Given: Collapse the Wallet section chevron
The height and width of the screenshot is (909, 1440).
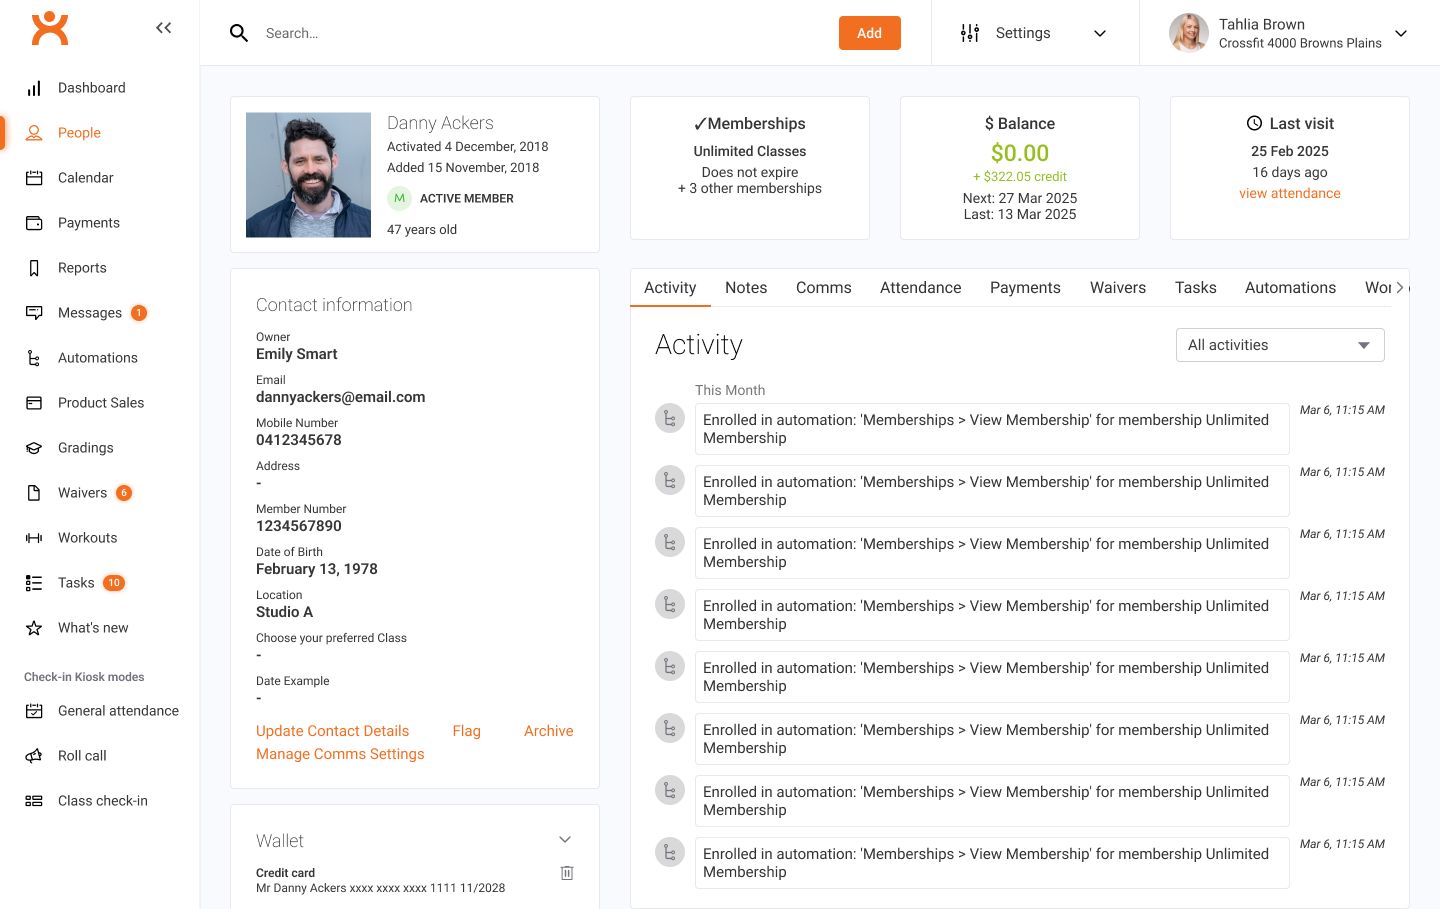Looking at the screenshot, I should [565, 840].
